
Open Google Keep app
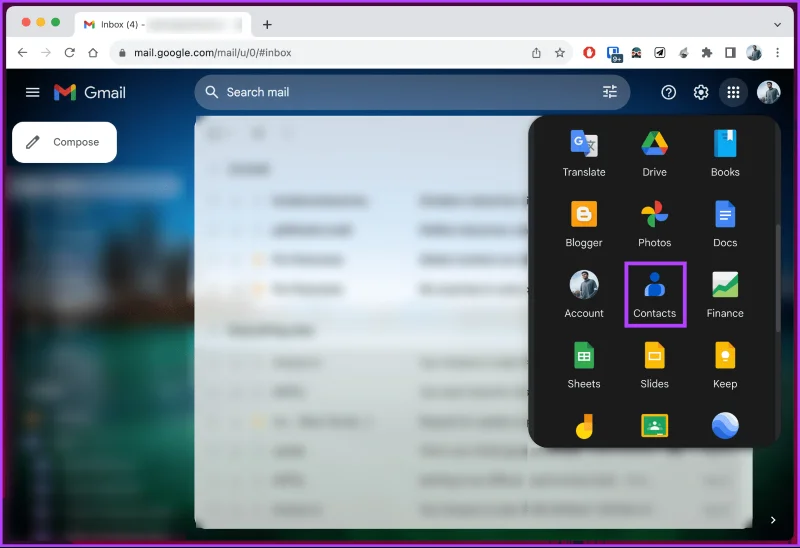[725, 365]
